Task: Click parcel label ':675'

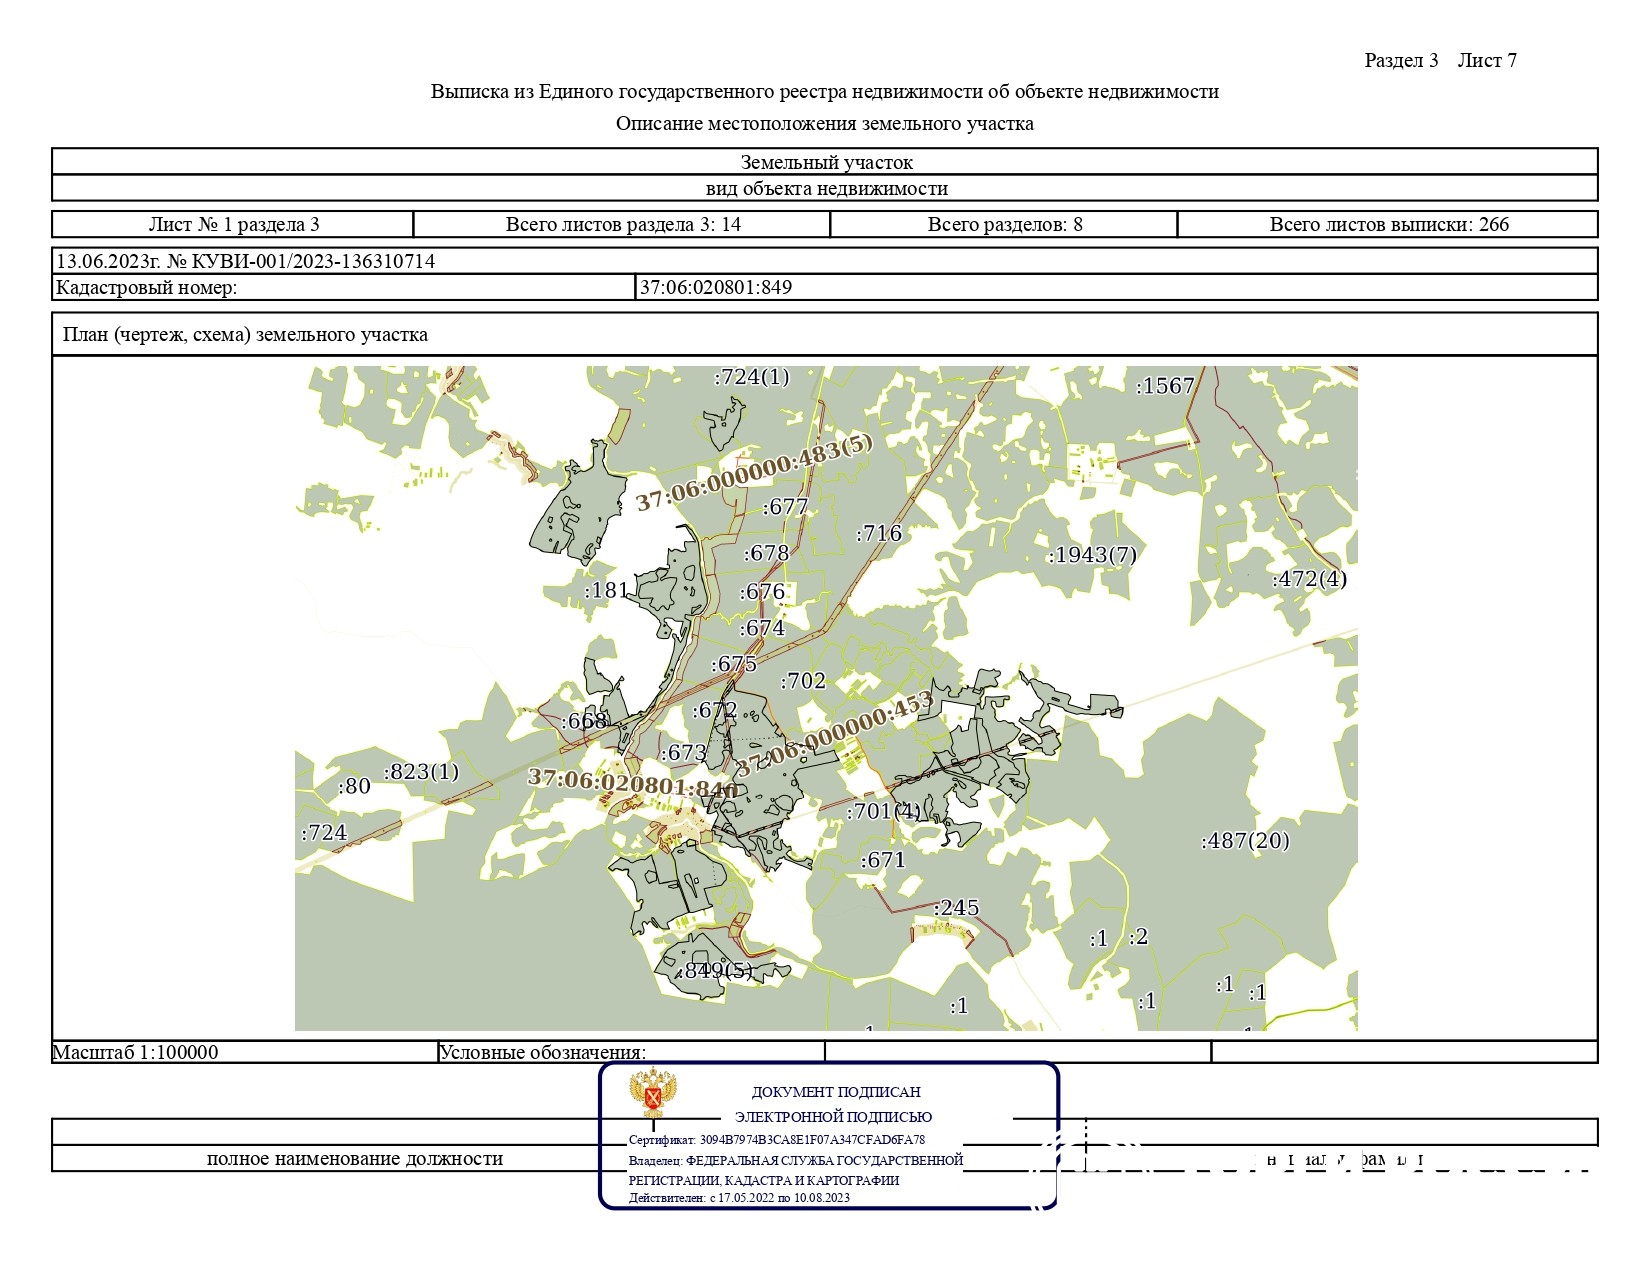Action: pyautogui.click(x=735, y=665)
